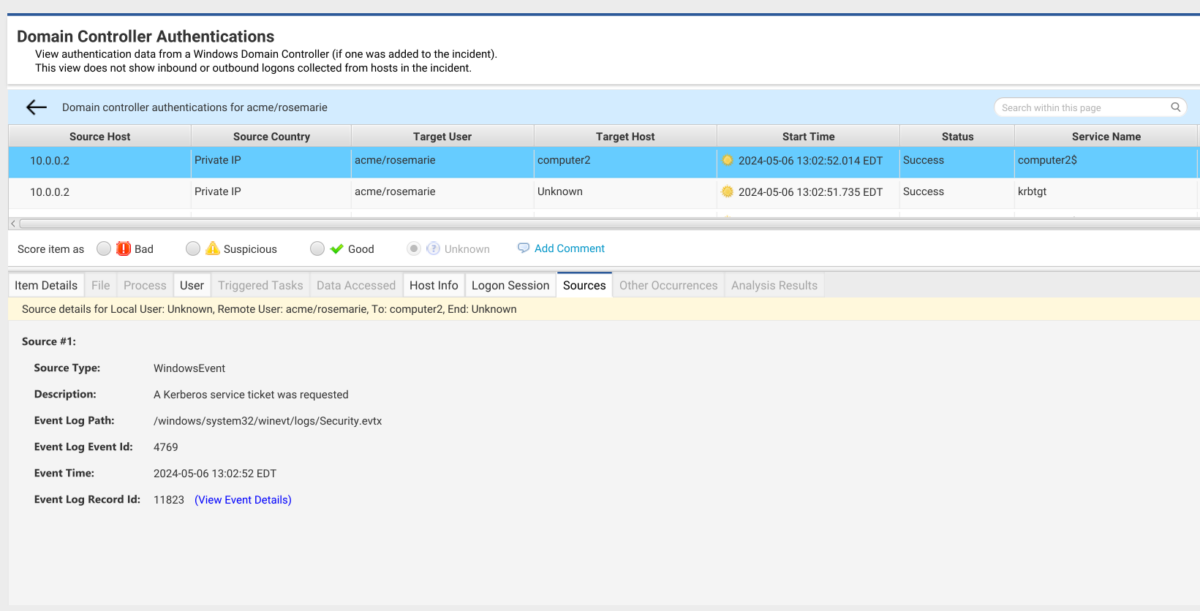Click the red Bad alert icon
The image size is (1200, 611).
coord(122,248)
